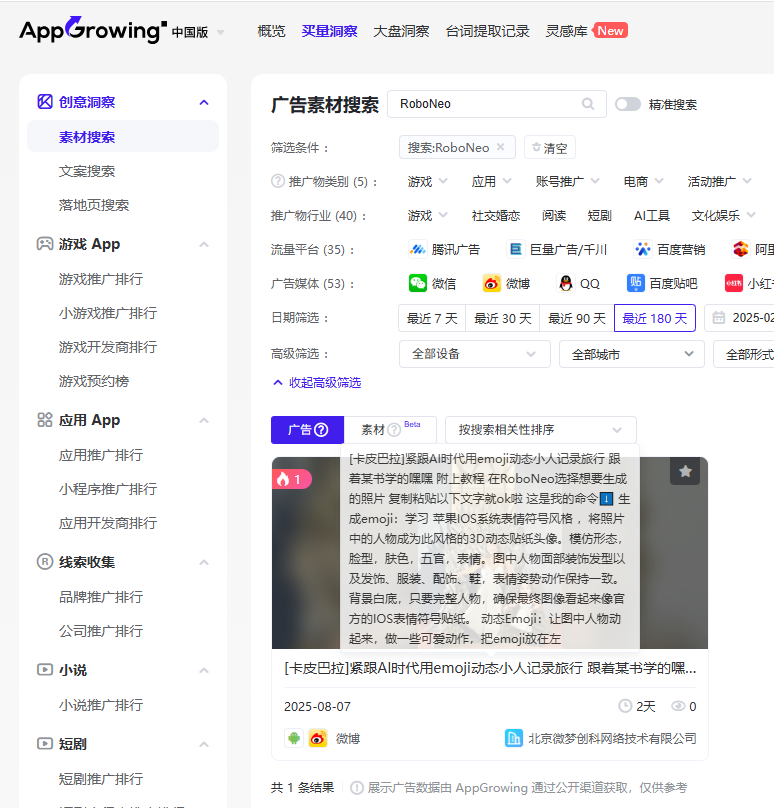Filter by 小红书 media icon
774x808 pixels.
click(734, 283)
